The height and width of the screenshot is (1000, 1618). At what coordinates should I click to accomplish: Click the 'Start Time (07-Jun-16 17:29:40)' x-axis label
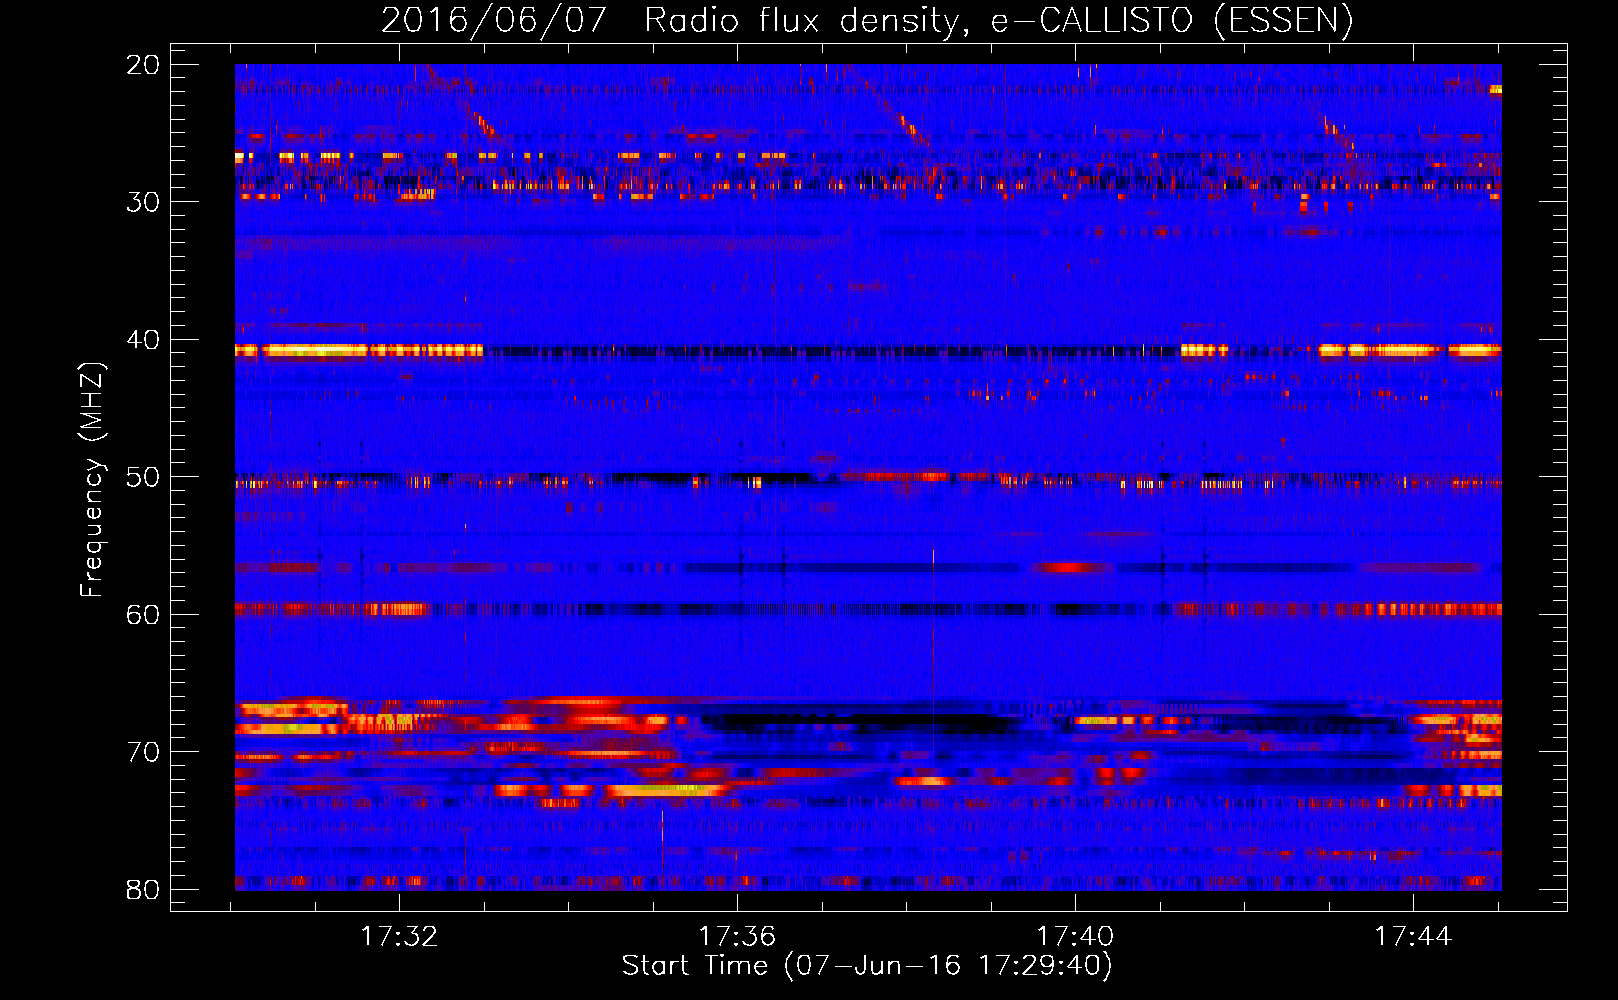click(867, 966)
